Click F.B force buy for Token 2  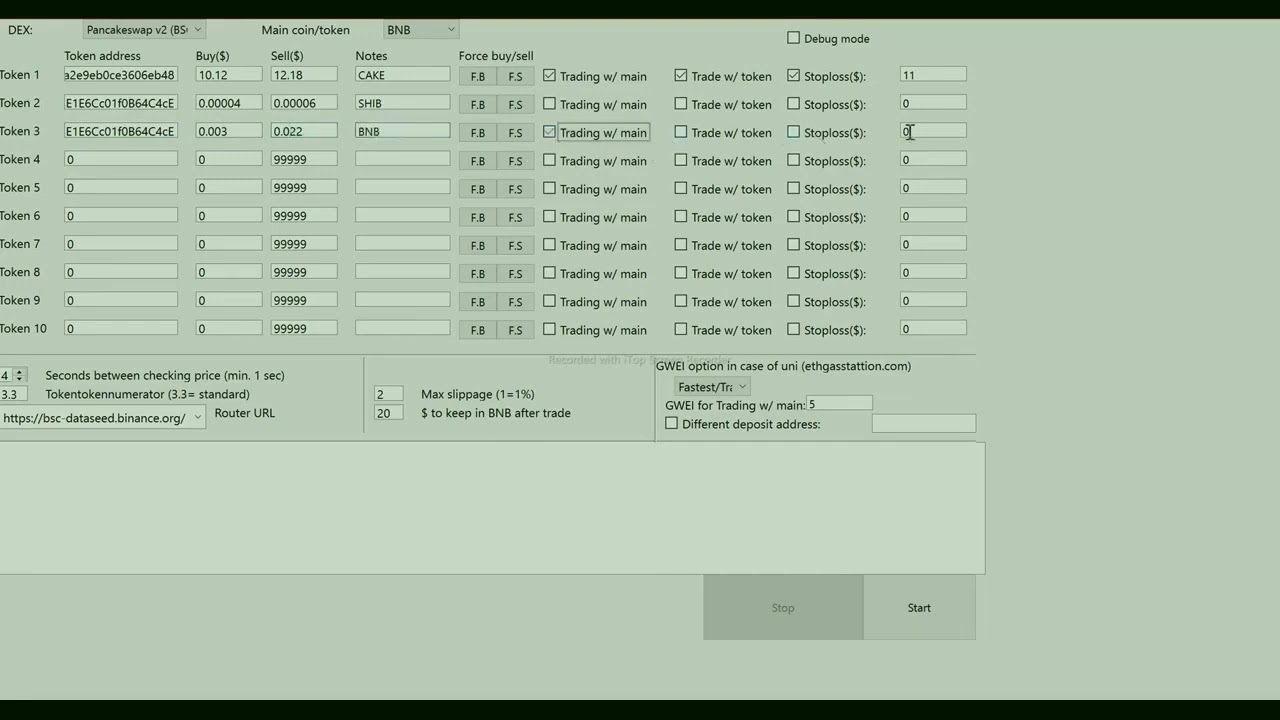point(478,104)
